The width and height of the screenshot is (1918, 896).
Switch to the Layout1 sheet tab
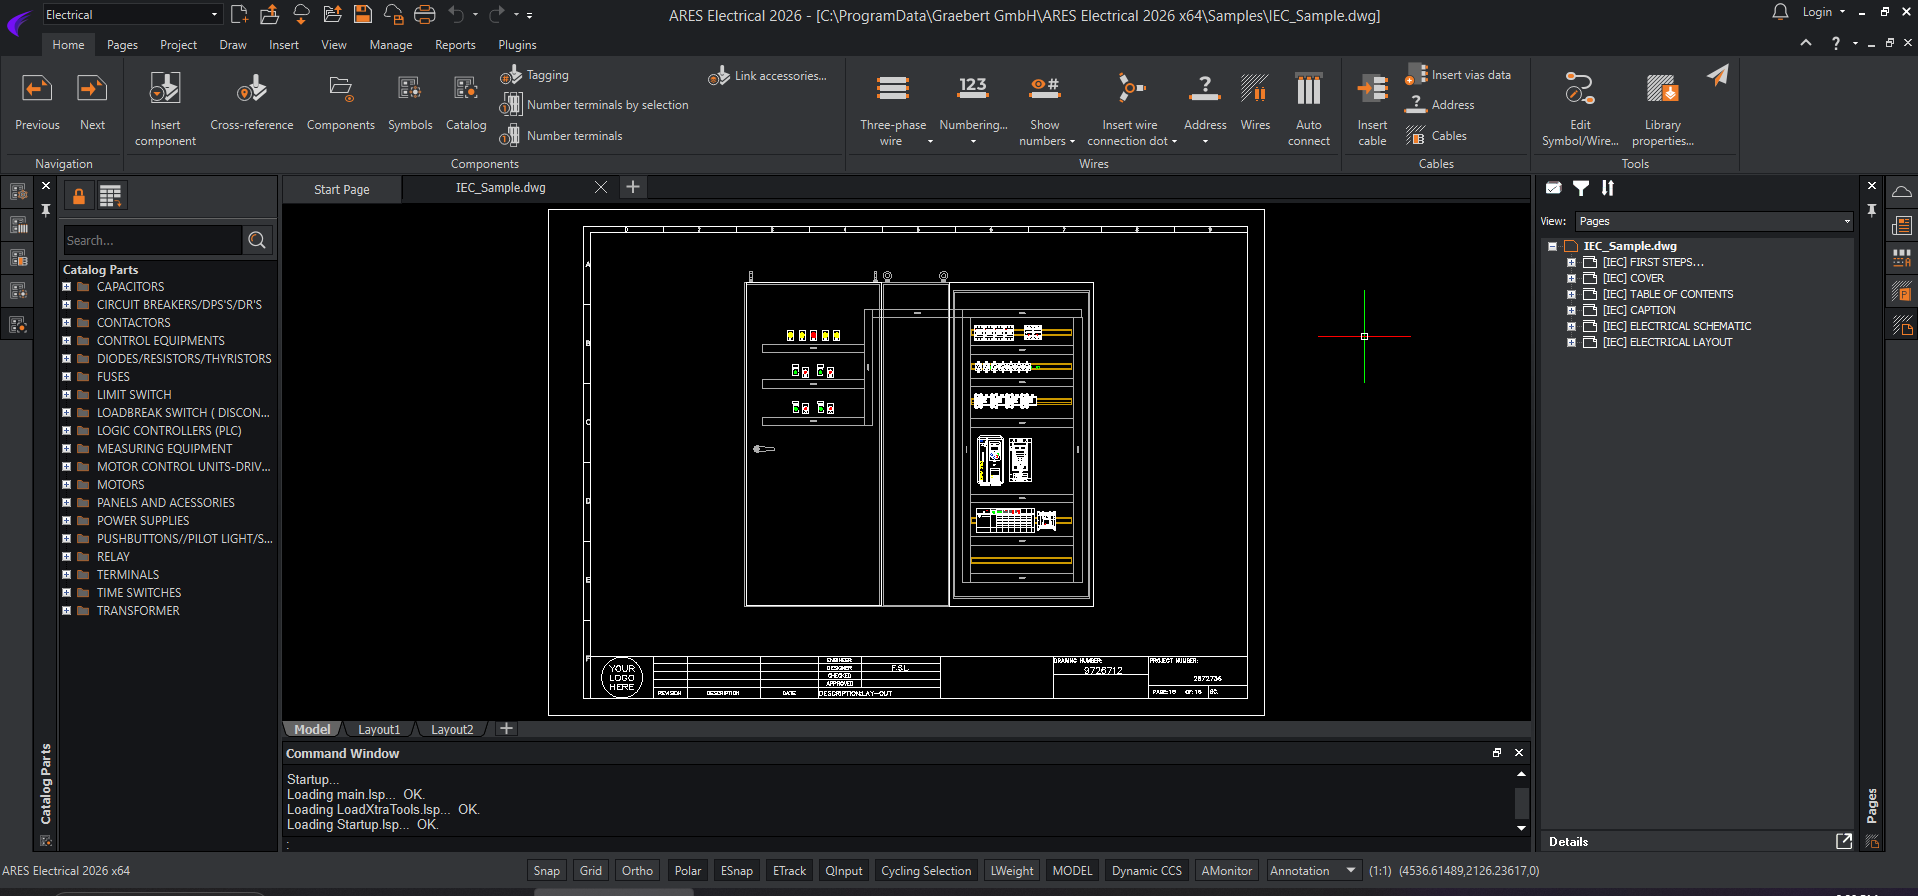tap(379, 730)
